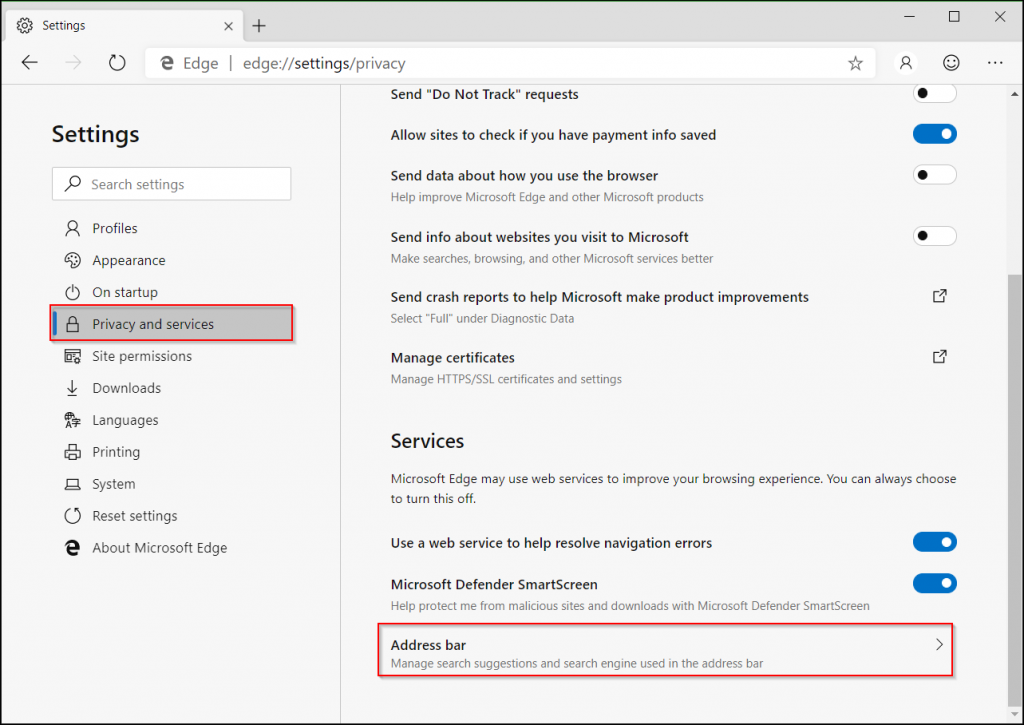Open Site permissions settings
The image size is (1024, 725).
pos(141,356)
